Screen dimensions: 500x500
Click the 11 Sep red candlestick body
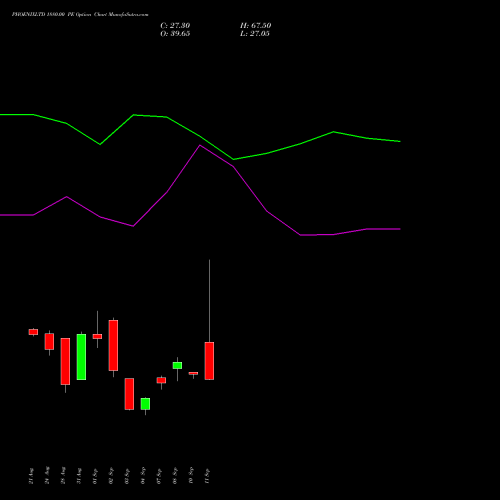tap(209, 361)
